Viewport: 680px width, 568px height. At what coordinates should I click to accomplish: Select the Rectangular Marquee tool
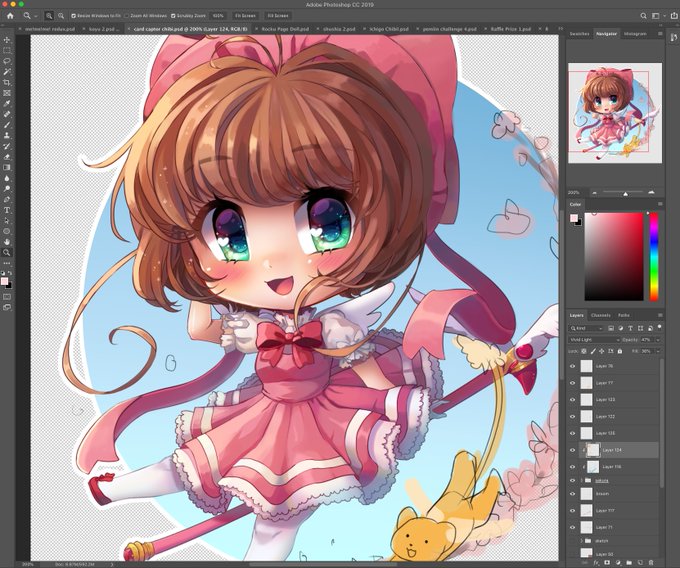click(x=7, y=50)
